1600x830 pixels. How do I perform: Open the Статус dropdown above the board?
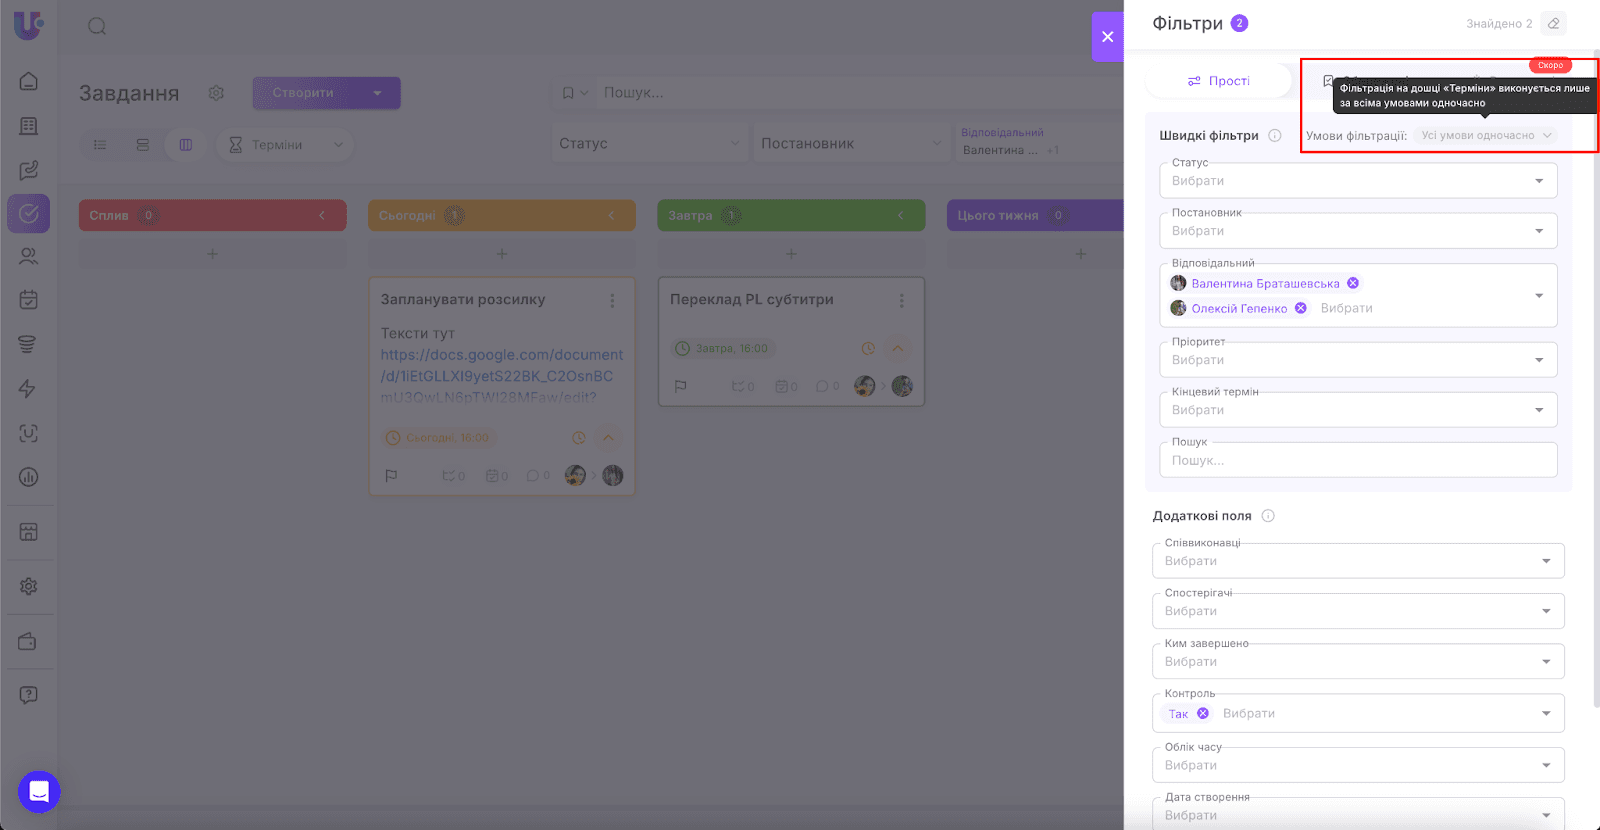coord(650,144)
